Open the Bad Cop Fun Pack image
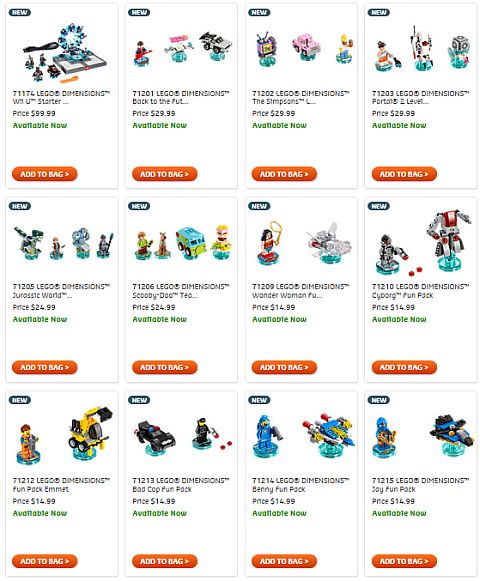 (183, 435)
